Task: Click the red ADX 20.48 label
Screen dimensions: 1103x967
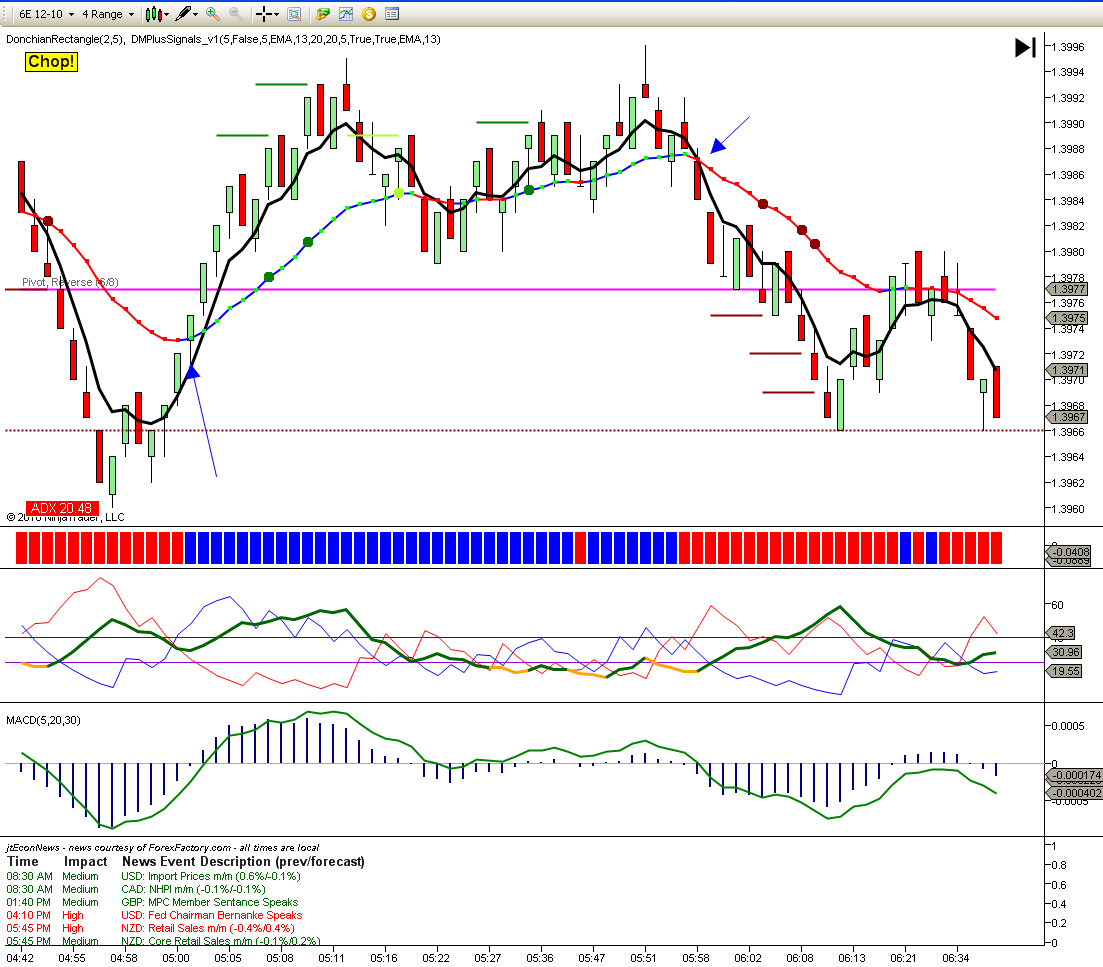Action: tap(62, 508)
